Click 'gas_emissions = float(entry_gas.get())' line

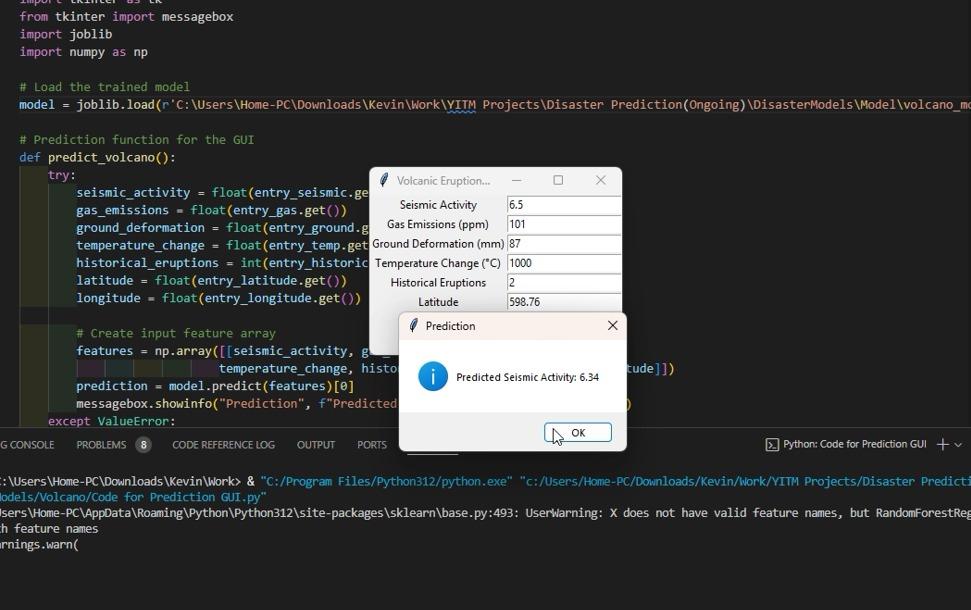(211, 210)
